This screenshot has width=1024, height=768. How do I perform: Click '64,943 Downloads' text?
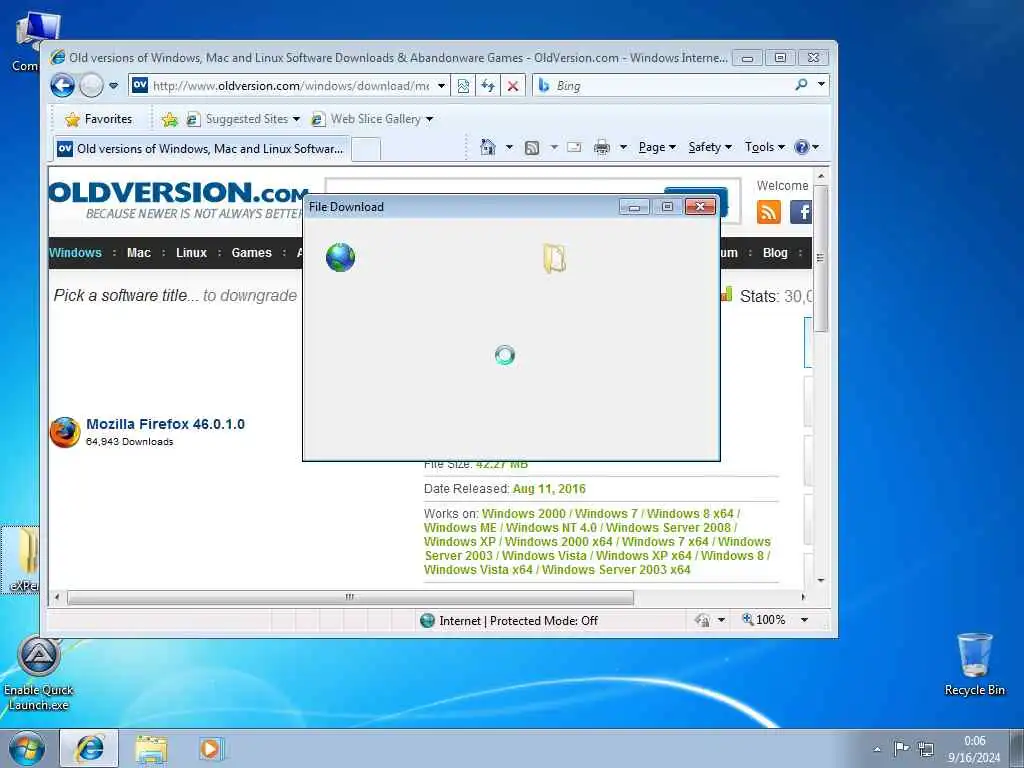click(129, 441)
